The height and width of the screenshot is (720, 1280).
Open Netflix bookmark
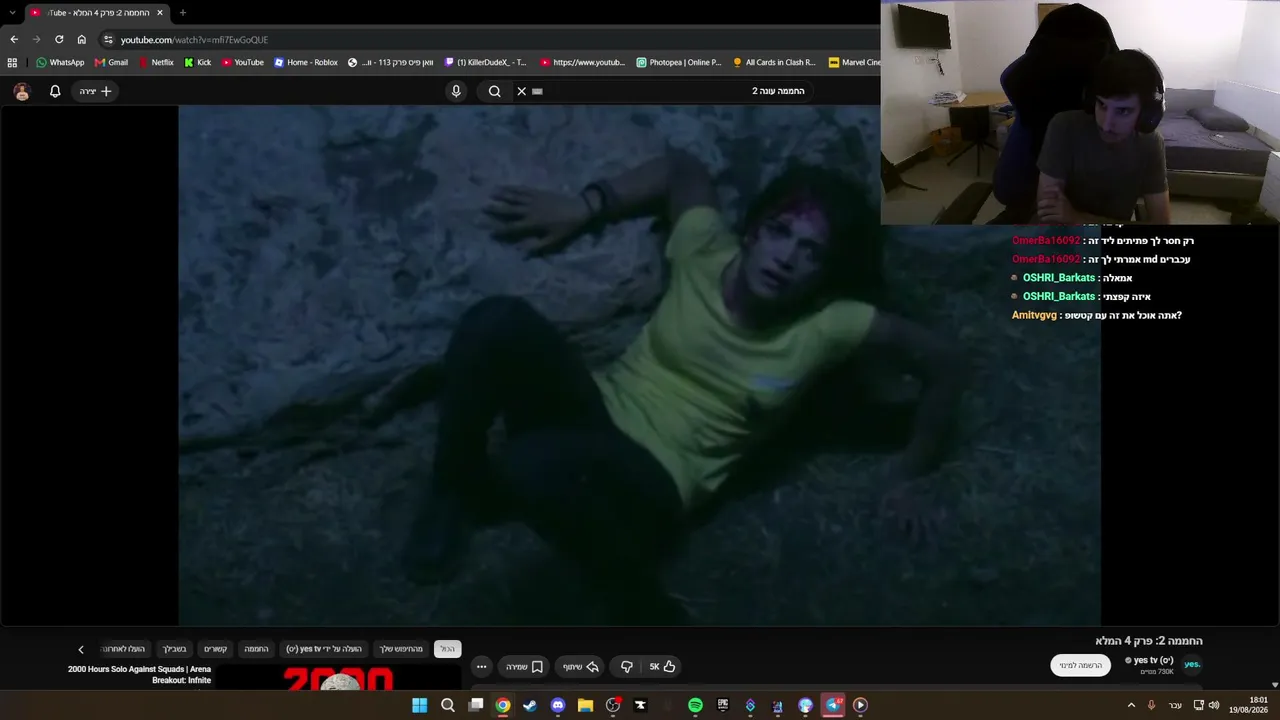coord(156,62)
